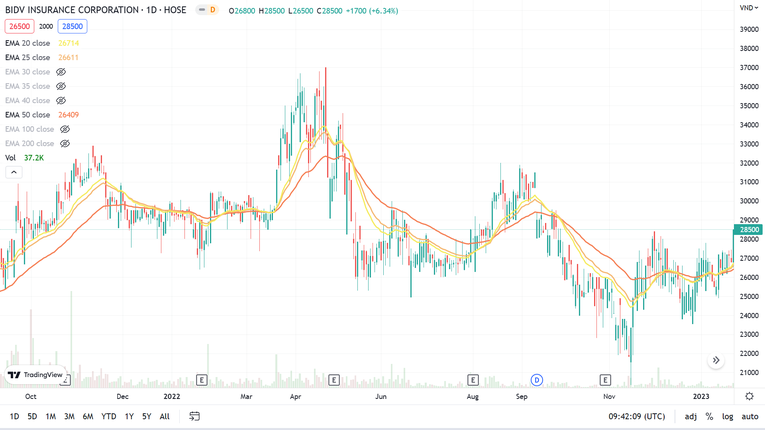Toggle the log scale option
Viewport: 765px width, 430px height.
727,416
